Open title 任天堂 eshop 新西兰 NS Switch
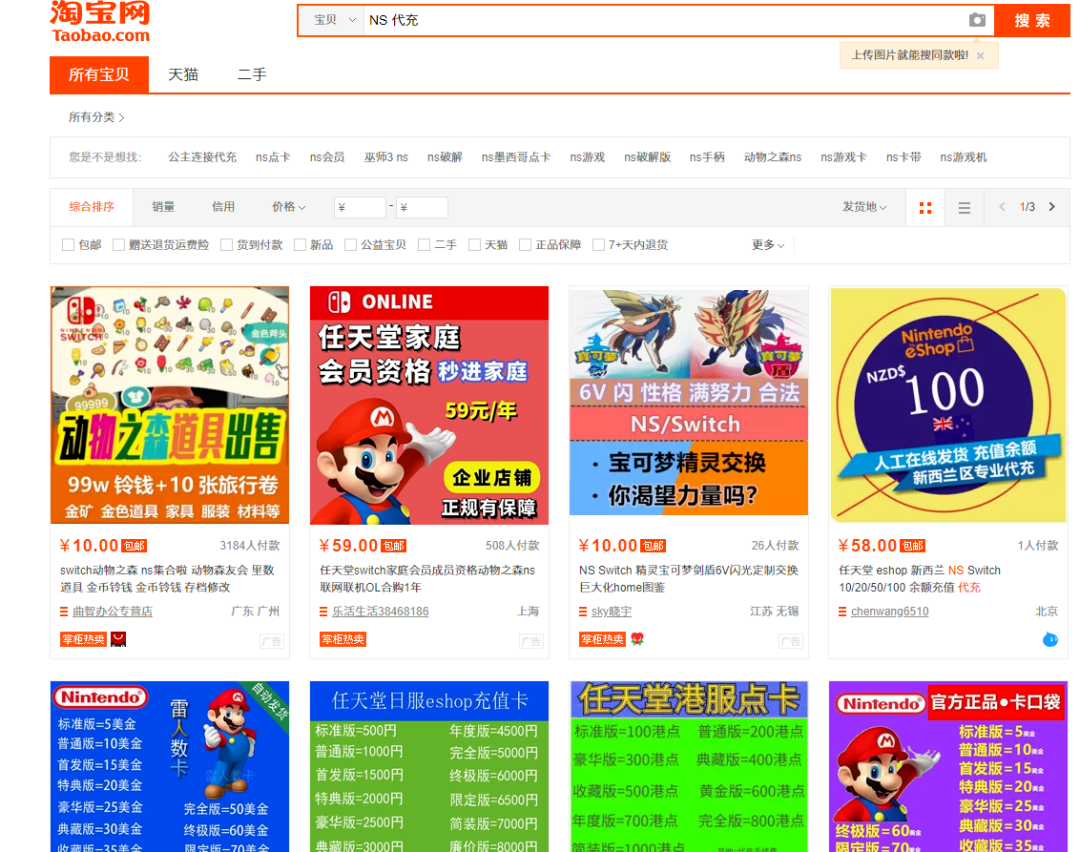Viewport: 1080px width, 852px height. pyautogui.click(x=920, y=579)
